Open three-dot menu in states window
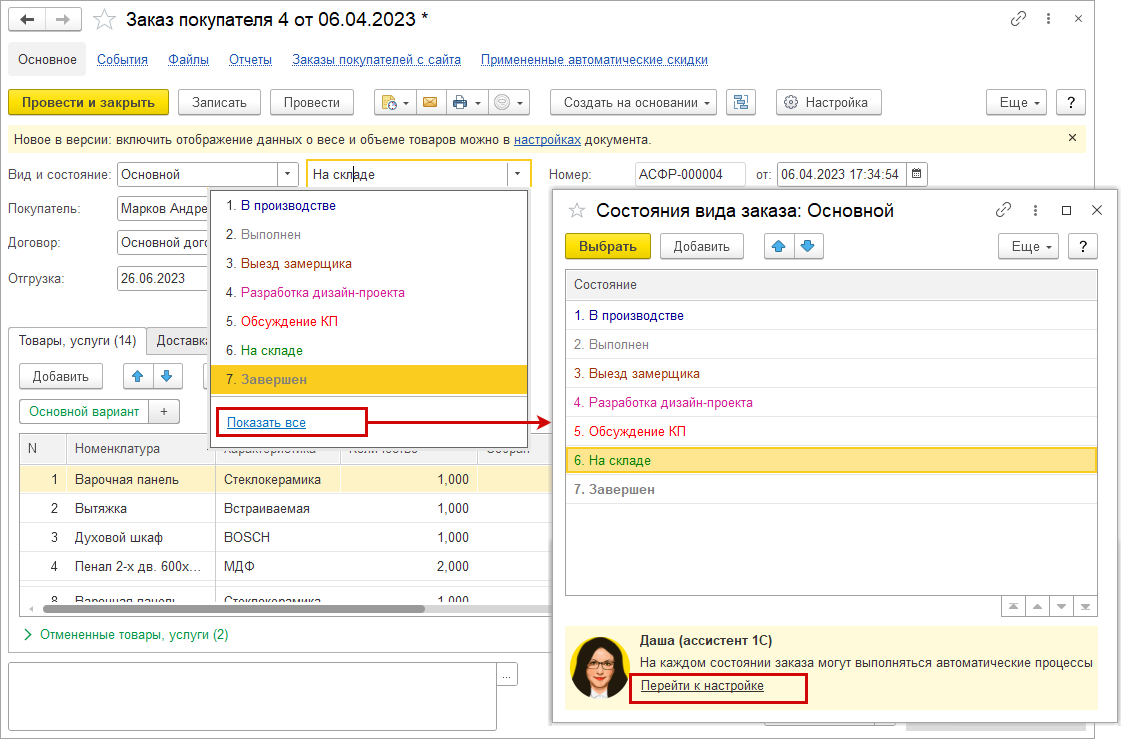This screenshot has height=739, width=1125. pyautogui.click(x=1035, y=210)
